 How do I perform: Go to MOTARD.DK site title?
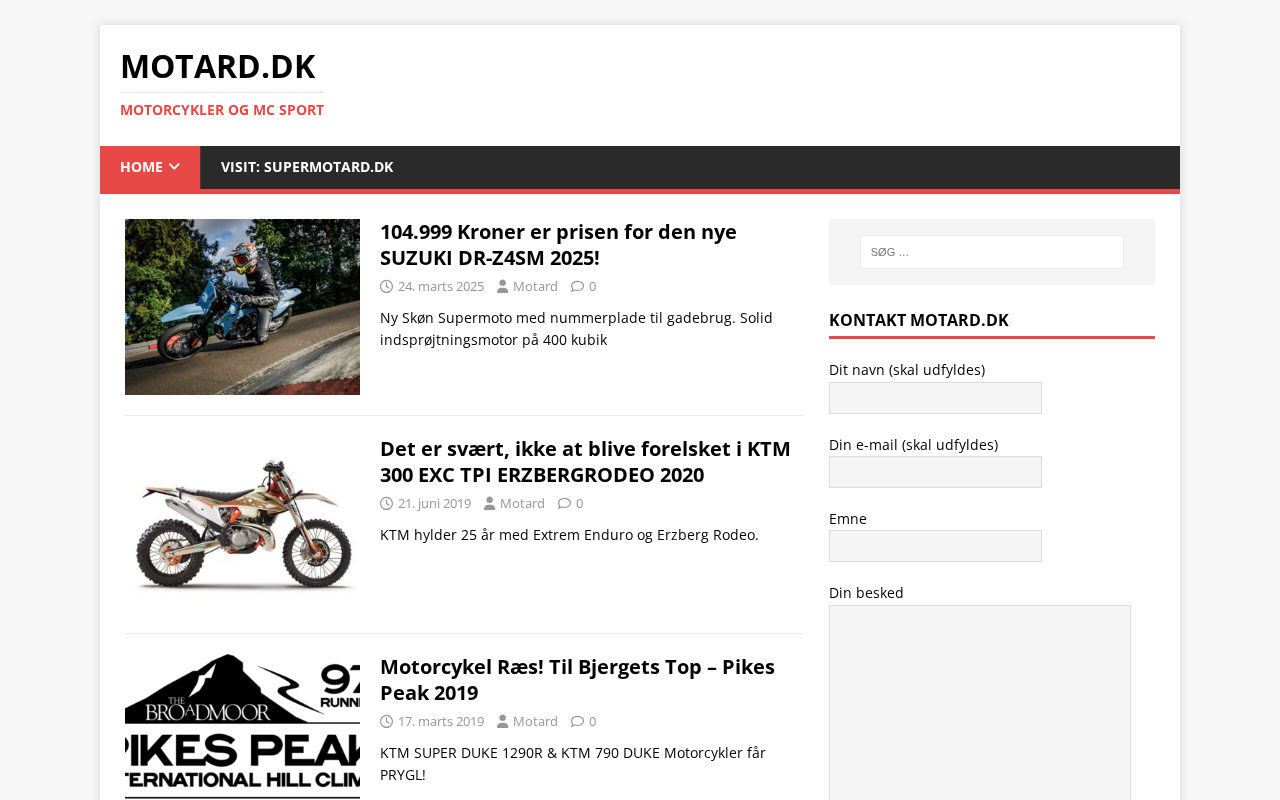(218, 66)
